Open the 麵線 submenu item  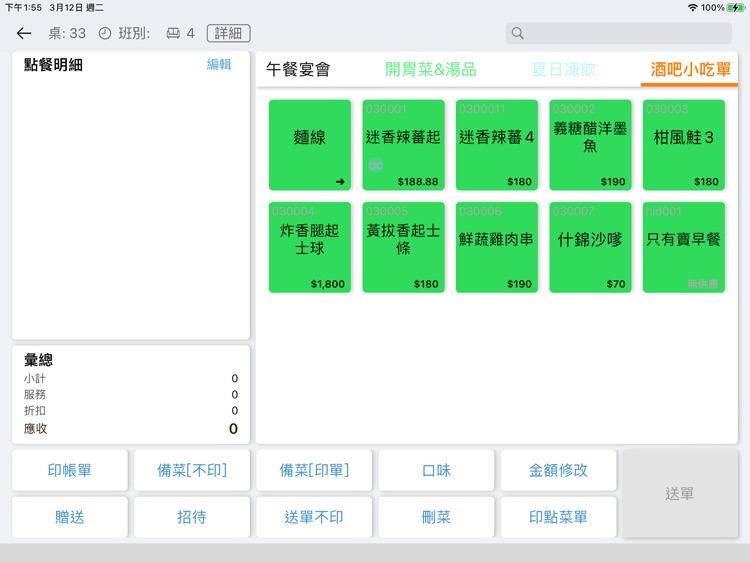pos(309,145)
